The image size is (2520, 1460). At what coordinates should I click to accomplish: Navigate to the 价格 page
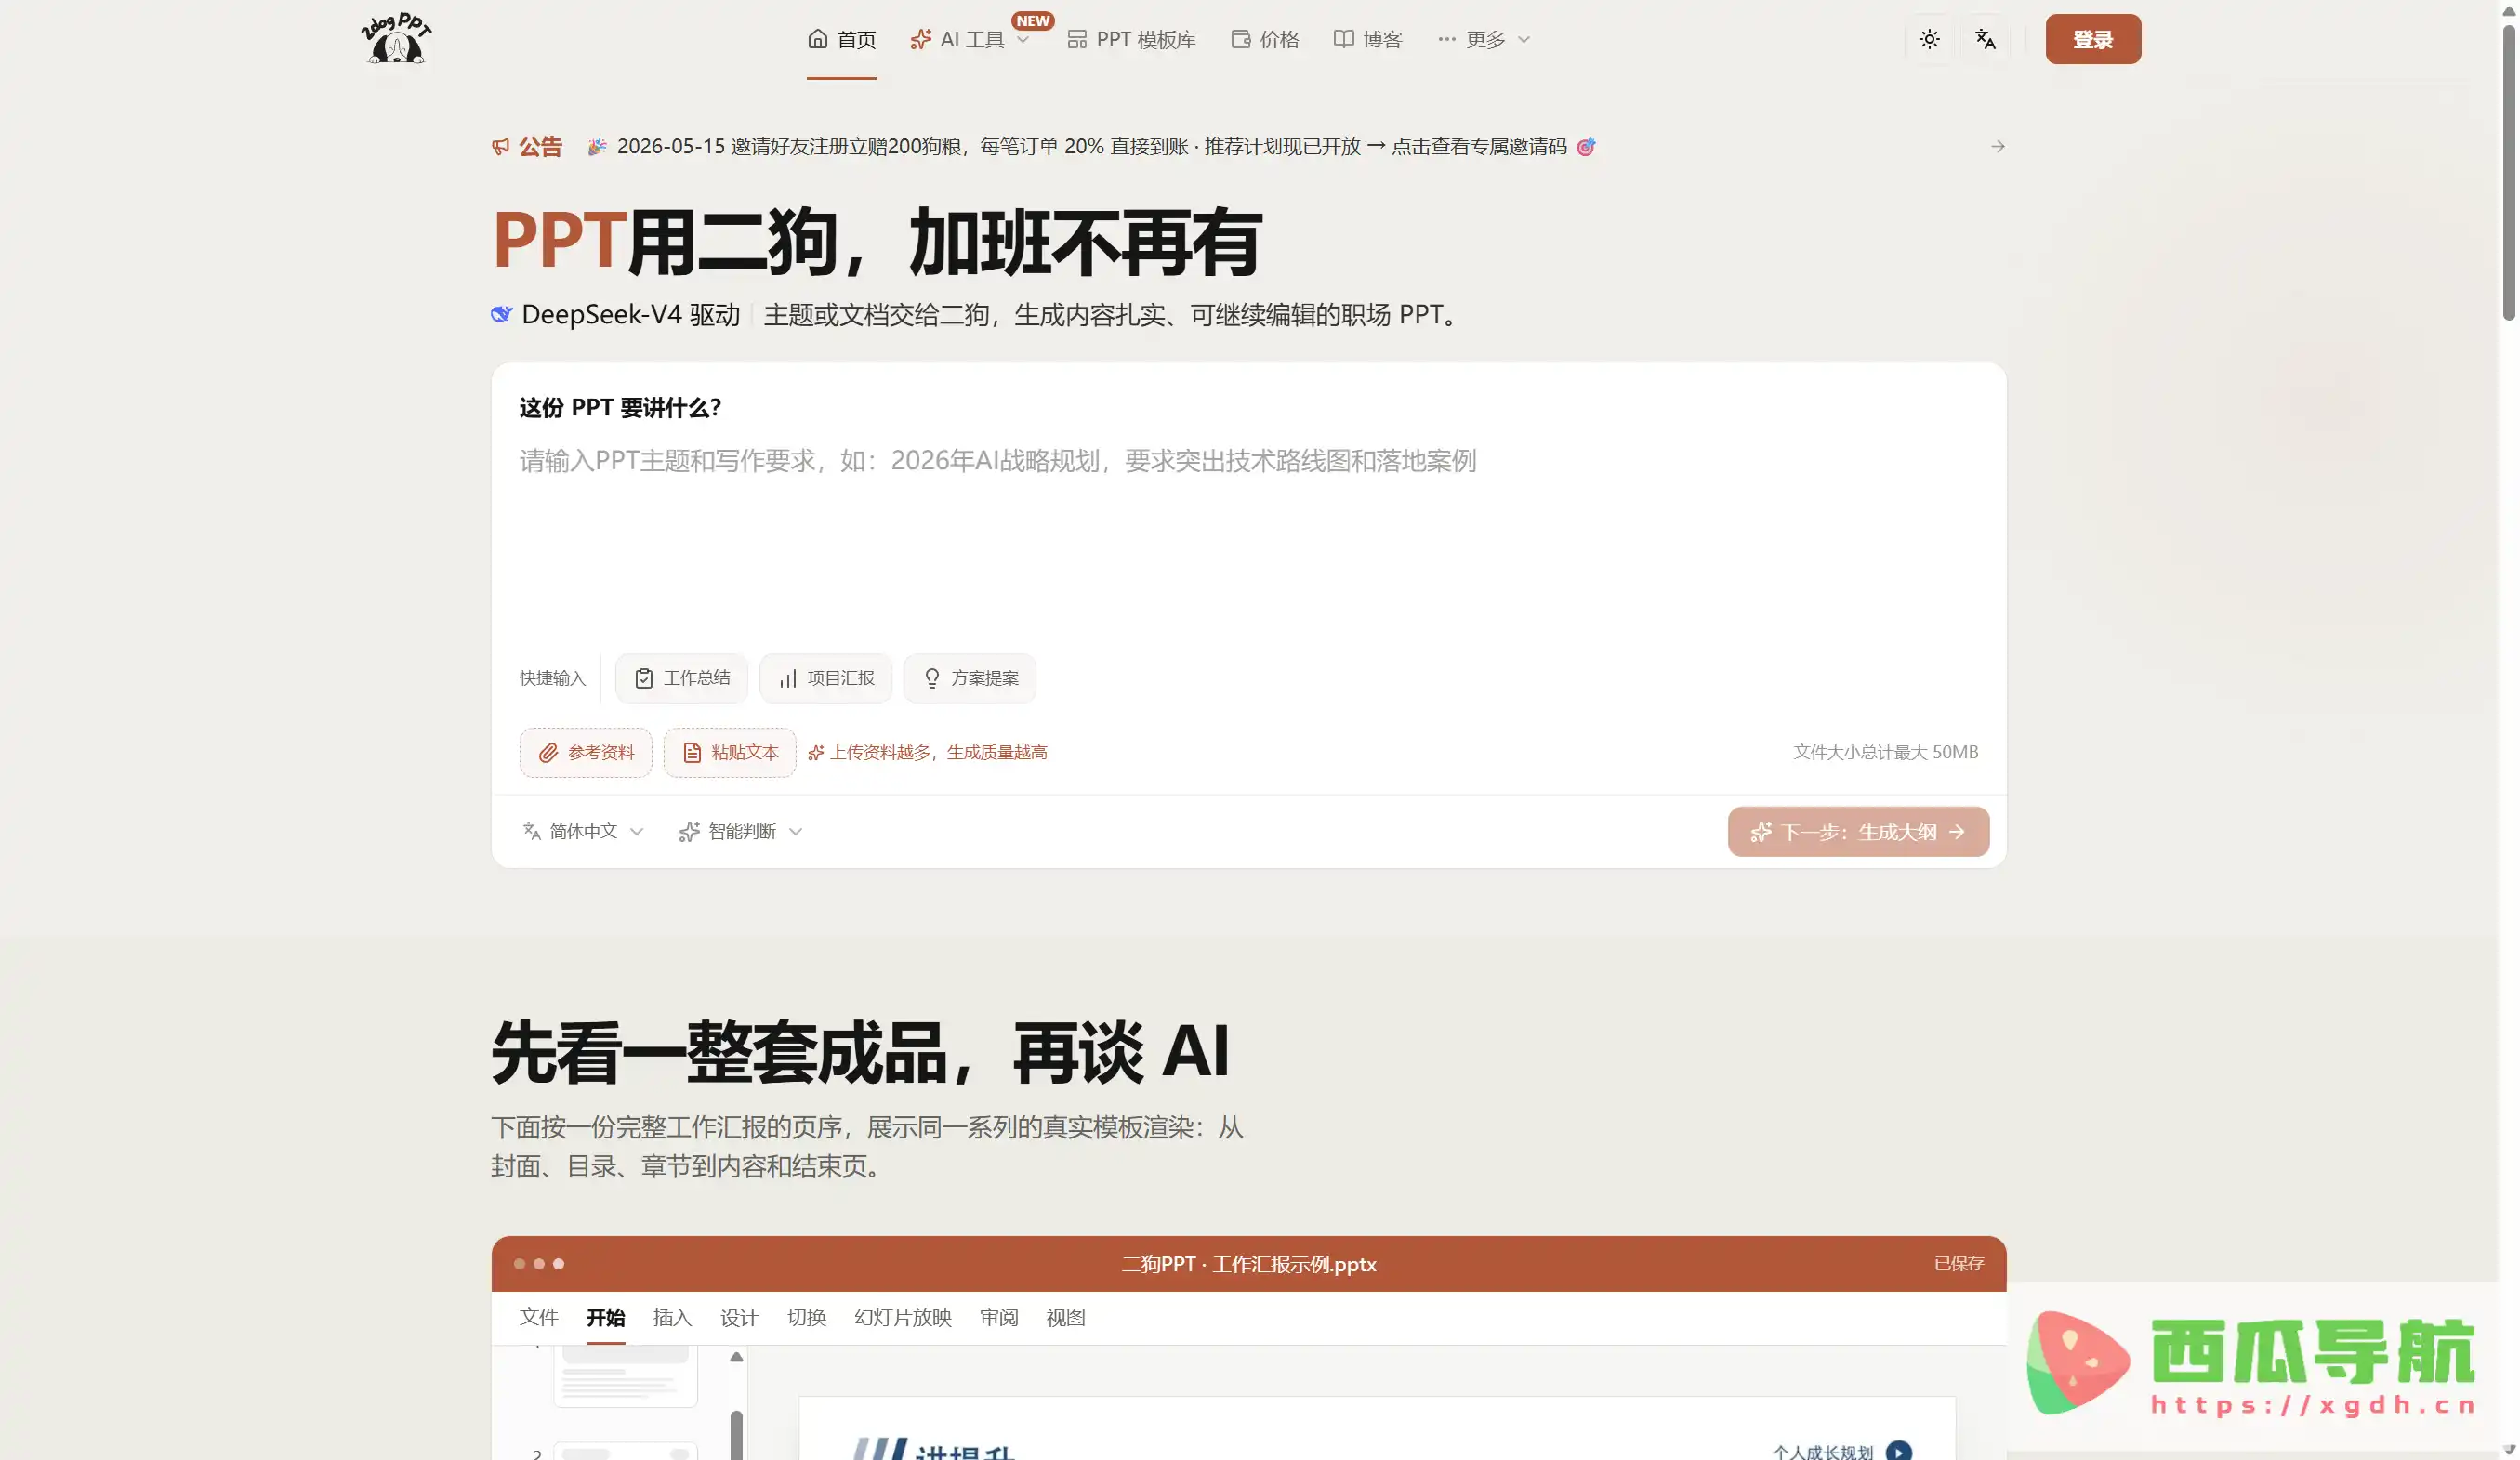[1265, 39]
